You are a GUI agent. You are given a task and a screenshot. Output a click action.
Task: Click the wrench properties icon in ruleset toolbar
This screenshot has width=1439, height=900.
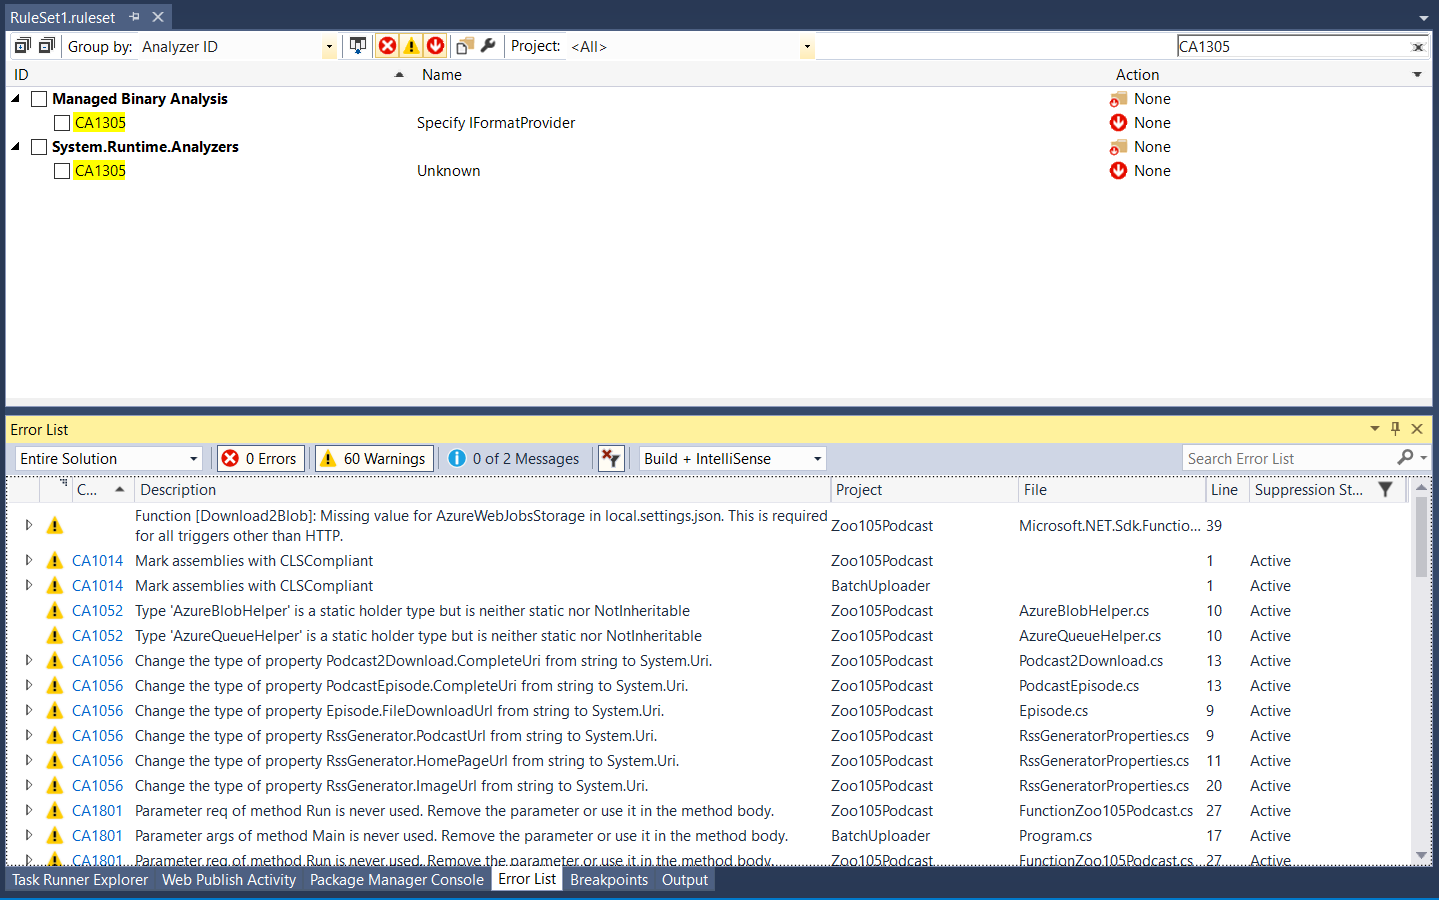pos(488,46)
